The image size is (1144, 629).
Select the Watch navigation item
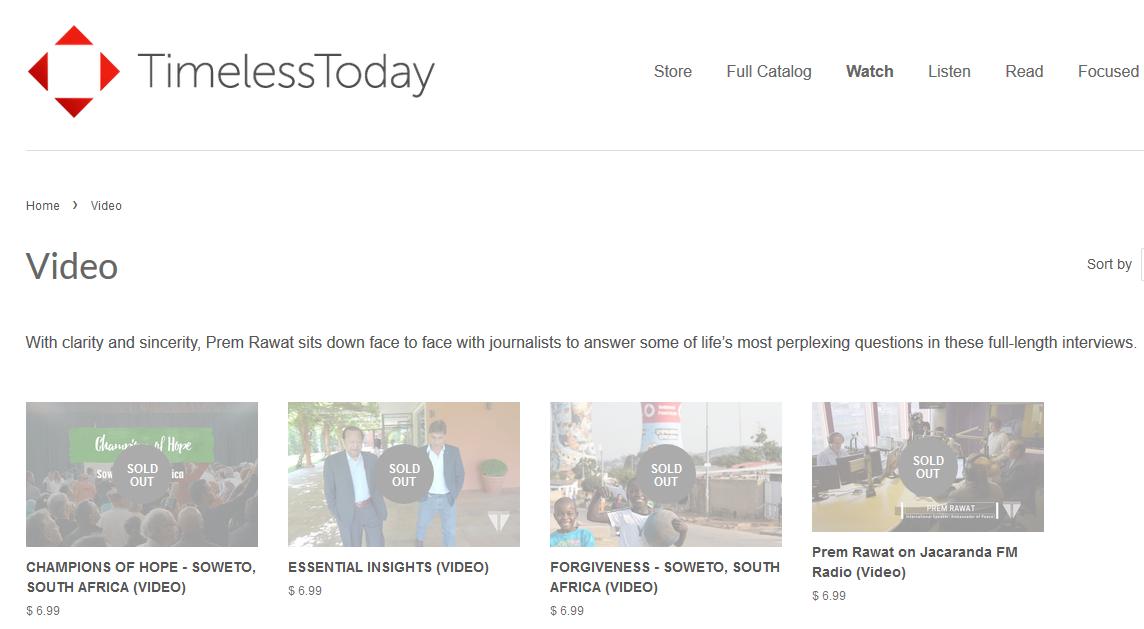(869, 71)
